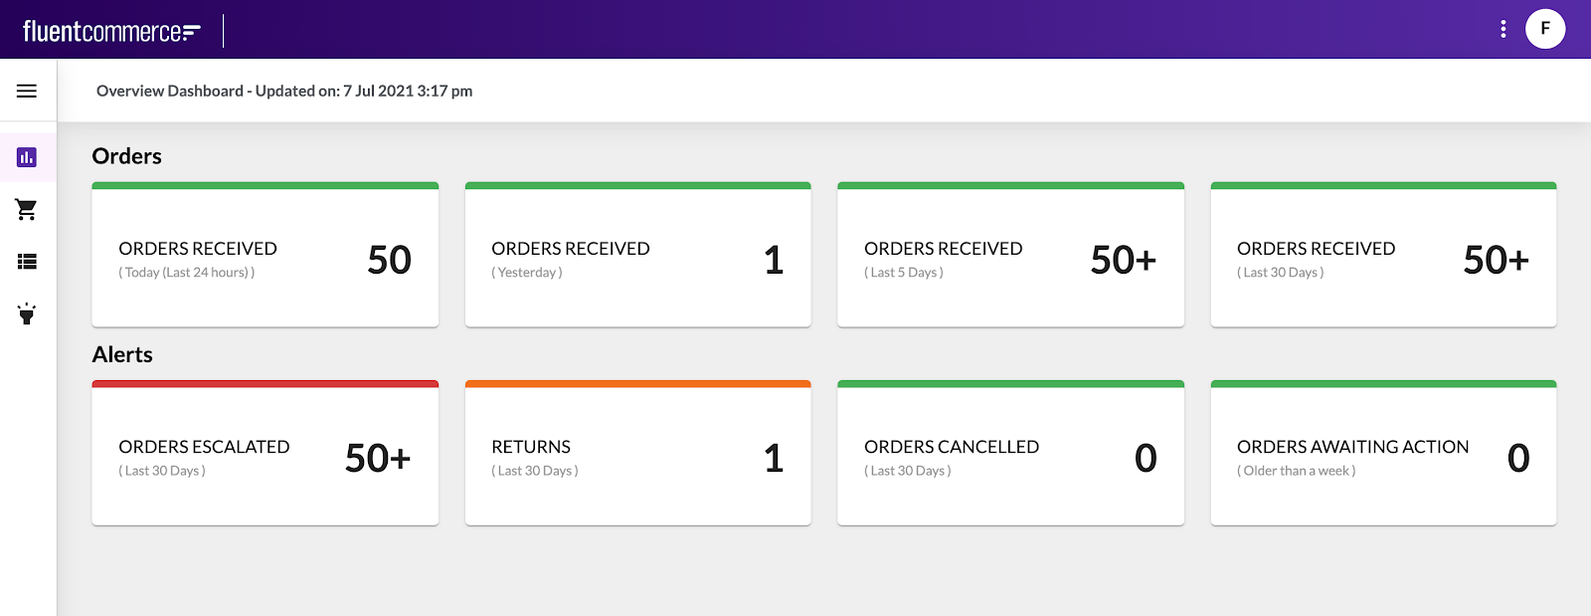
Task: Click the orange bar on Returns card
Action: click(x=638, y=384)
